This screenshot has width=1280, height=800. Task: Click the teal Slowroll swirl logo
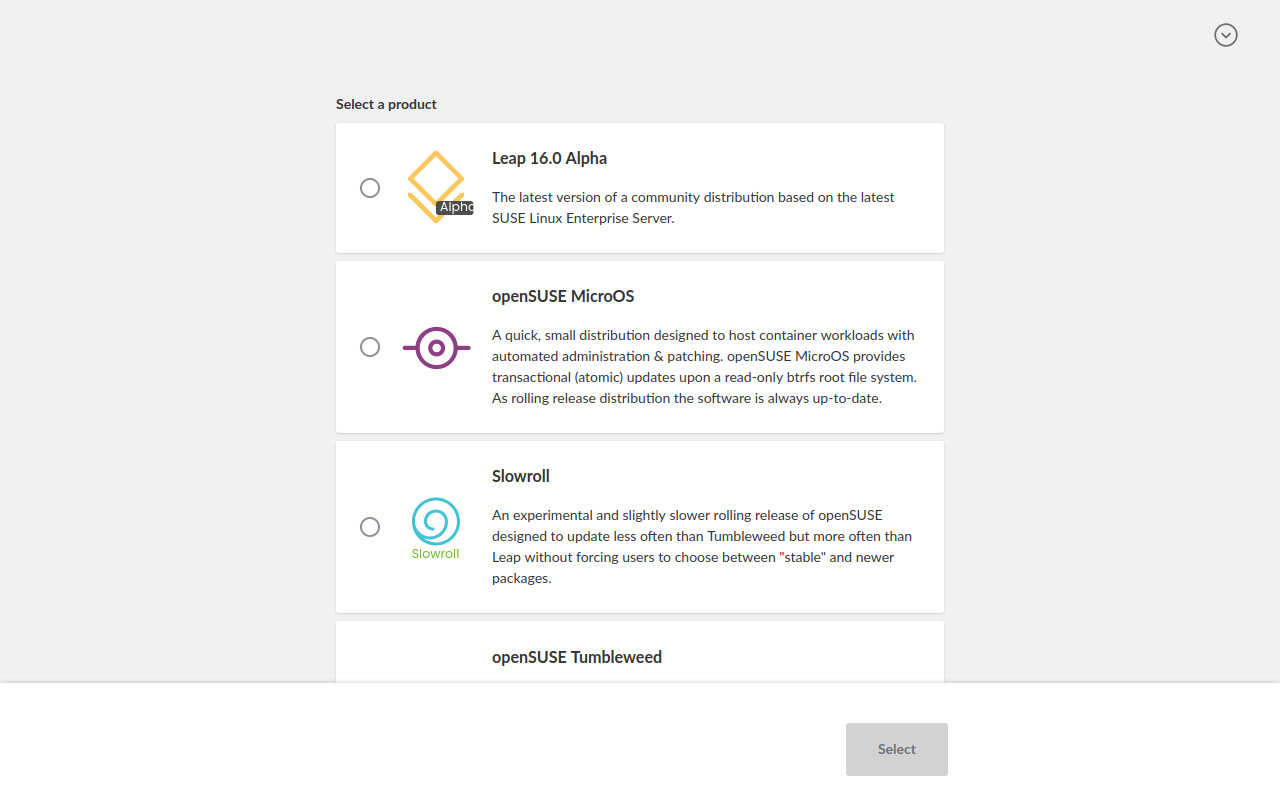coord(436,521)
